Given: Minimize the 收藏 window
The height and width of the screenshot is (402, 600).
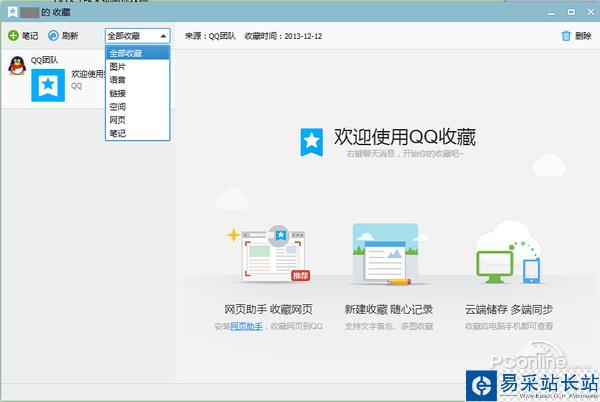Looking at the screenshot, I should coord(551,13).
